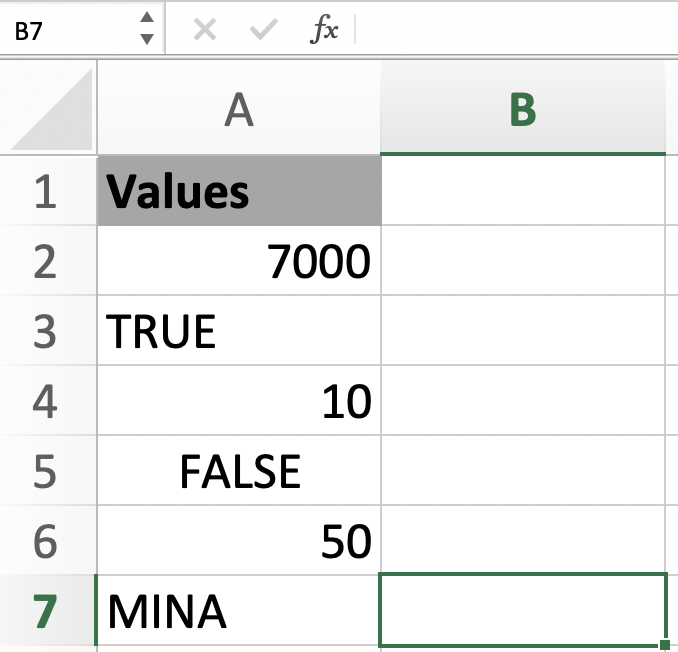Select column B header
Viewport: 678px width, 652px height.
click(522, 111)
